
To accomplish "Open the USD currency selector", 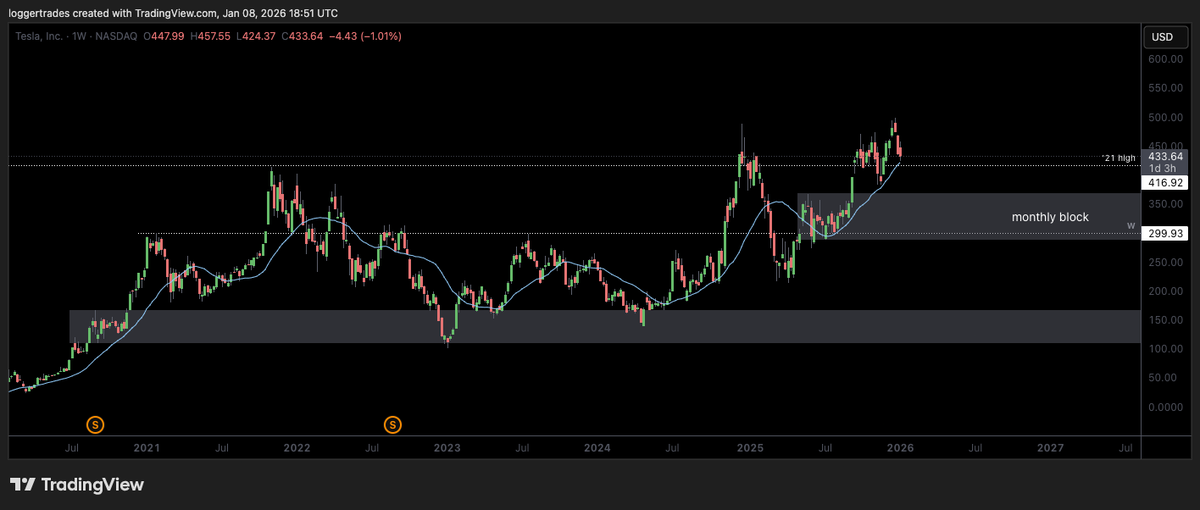I will click(x=1163, y=37).
